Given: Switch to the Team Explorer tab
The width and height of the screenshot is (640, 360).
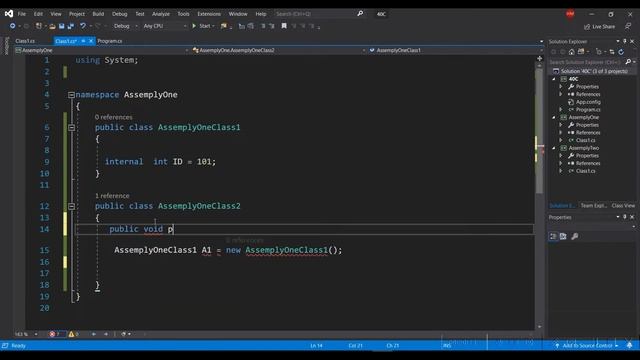Looking at the screenshot, I should tap(594, 205).
